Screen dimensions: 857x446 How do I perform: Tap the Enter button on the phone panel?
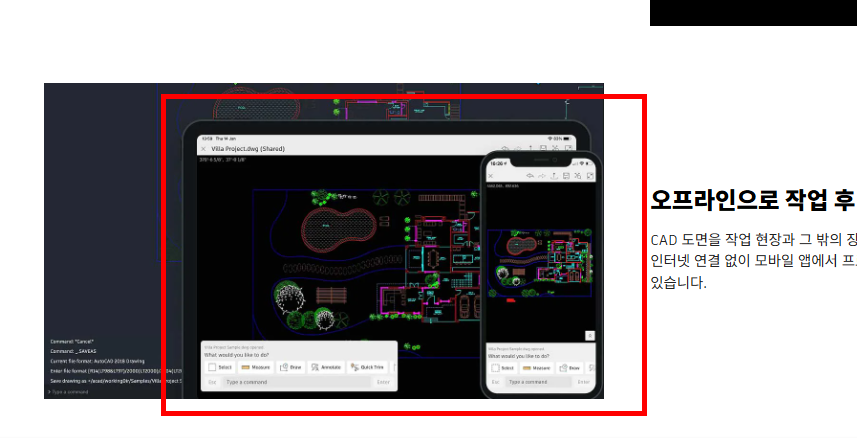point(584,382)
